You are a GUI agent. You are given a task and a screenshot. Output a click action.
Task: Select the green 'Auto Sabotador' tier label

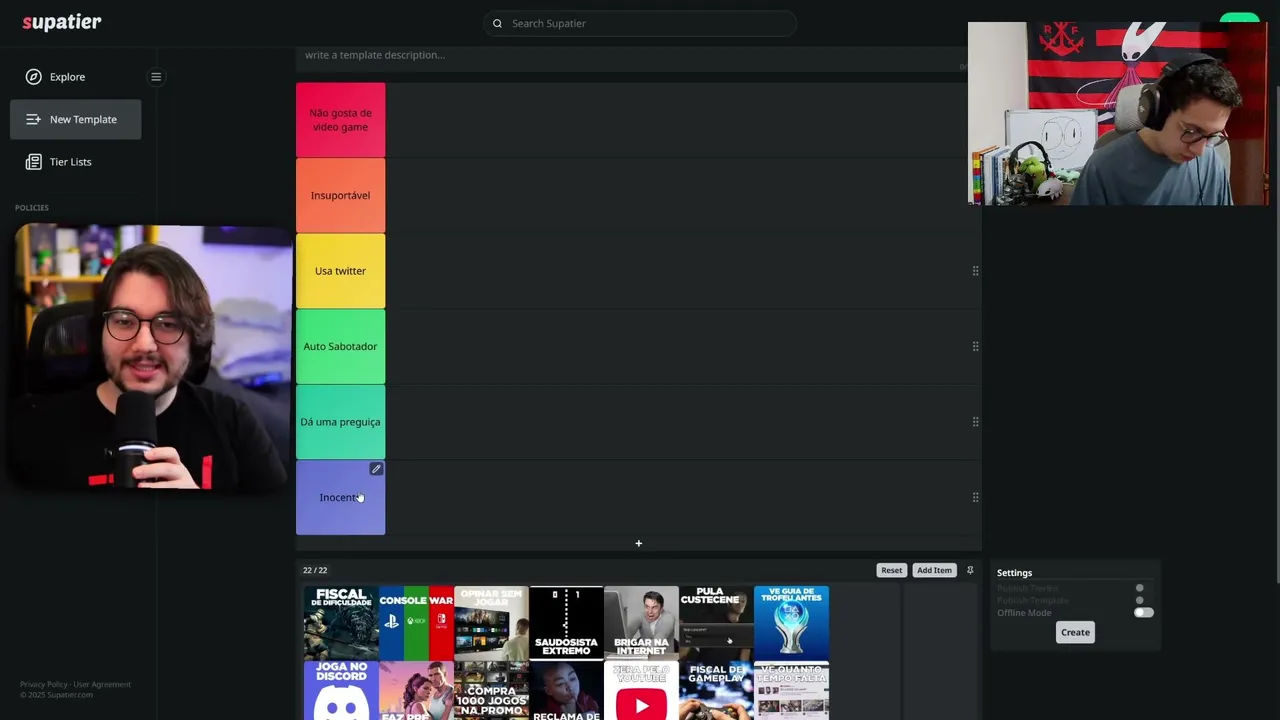[x=340, y=346]
